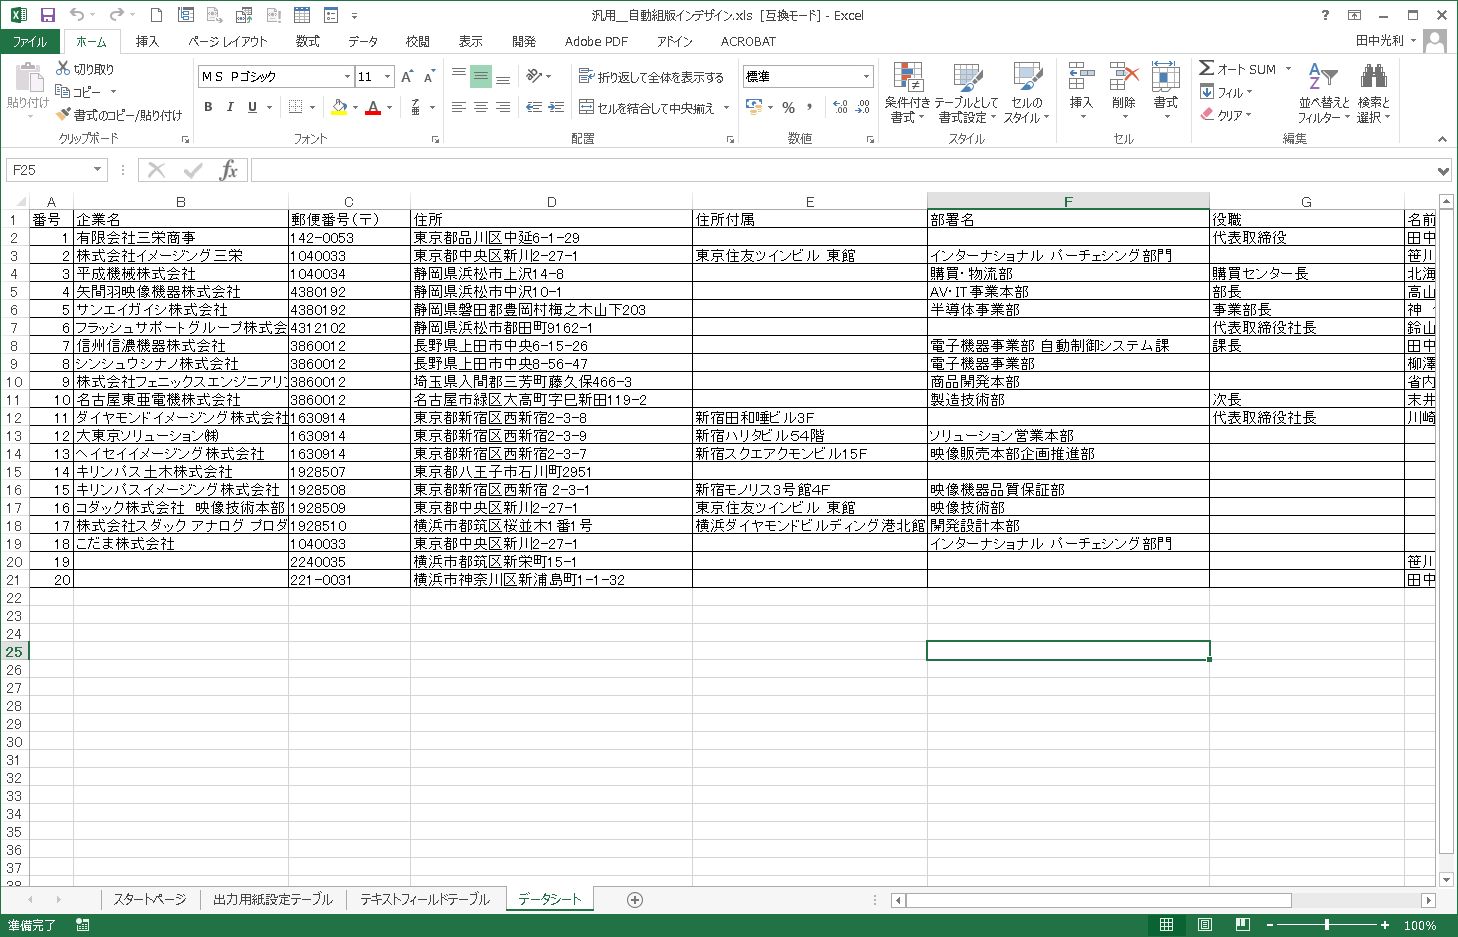Insert cells with 挿入
Viewport: 1458px width, 937px height.
tap(1081, 92)
